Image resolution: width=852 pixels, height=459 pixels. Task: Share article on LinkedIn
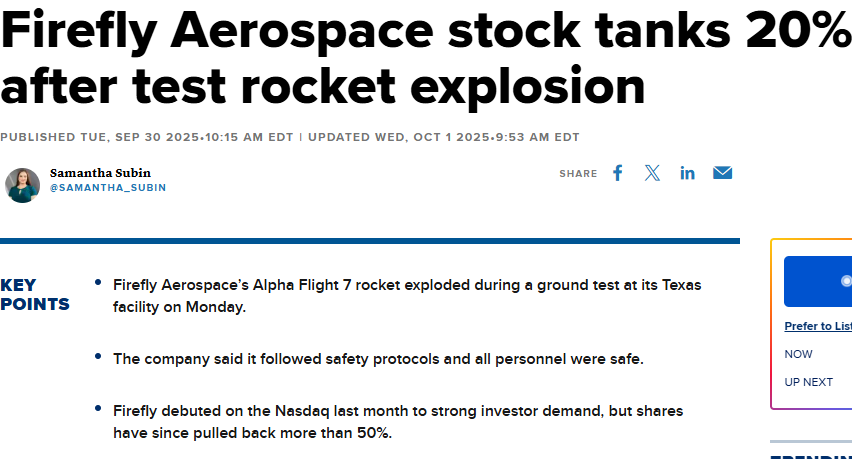[688, 173]
